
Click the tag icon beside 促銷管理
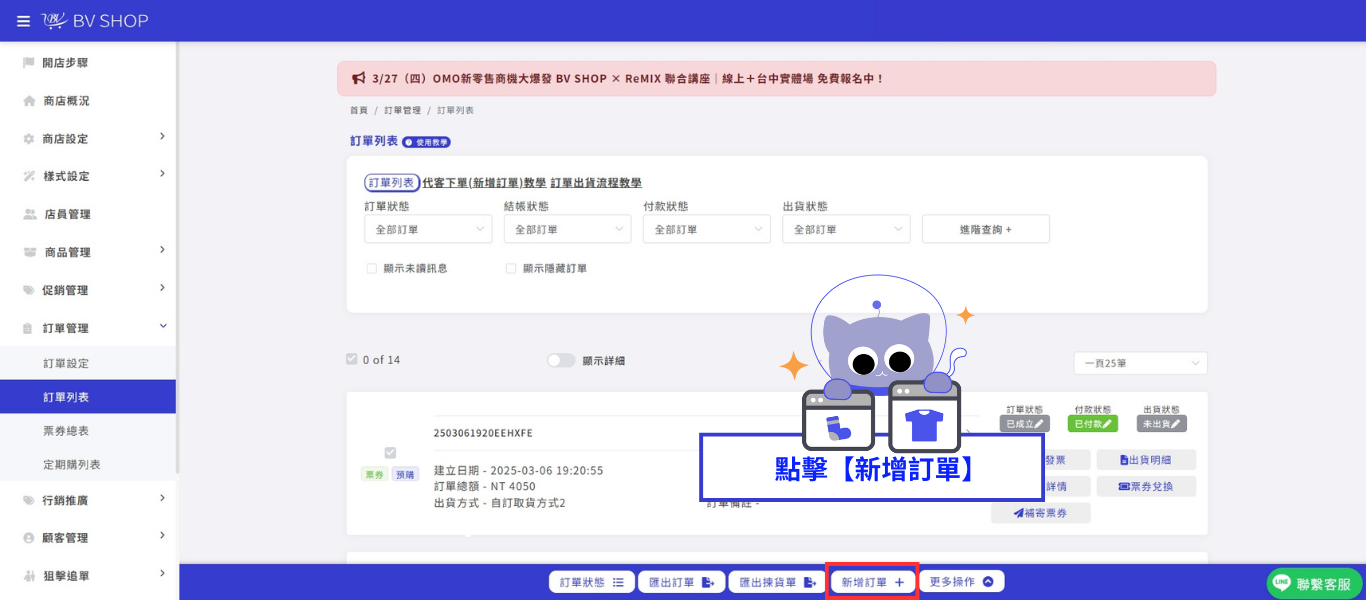click(x=29, y=290)
